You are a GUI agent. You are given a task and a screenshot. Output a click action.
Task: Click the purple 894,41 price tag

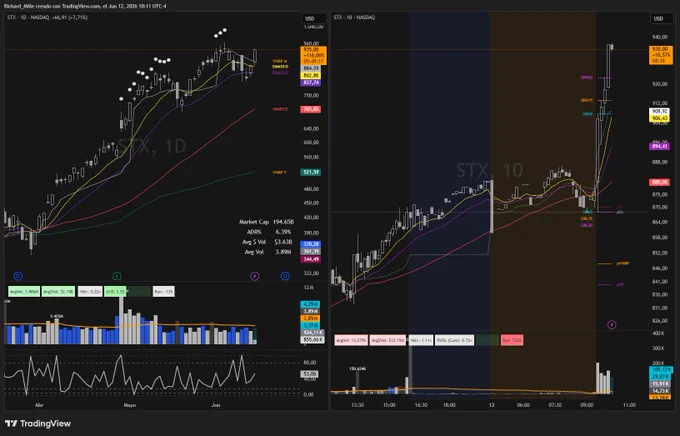point(660,147)
